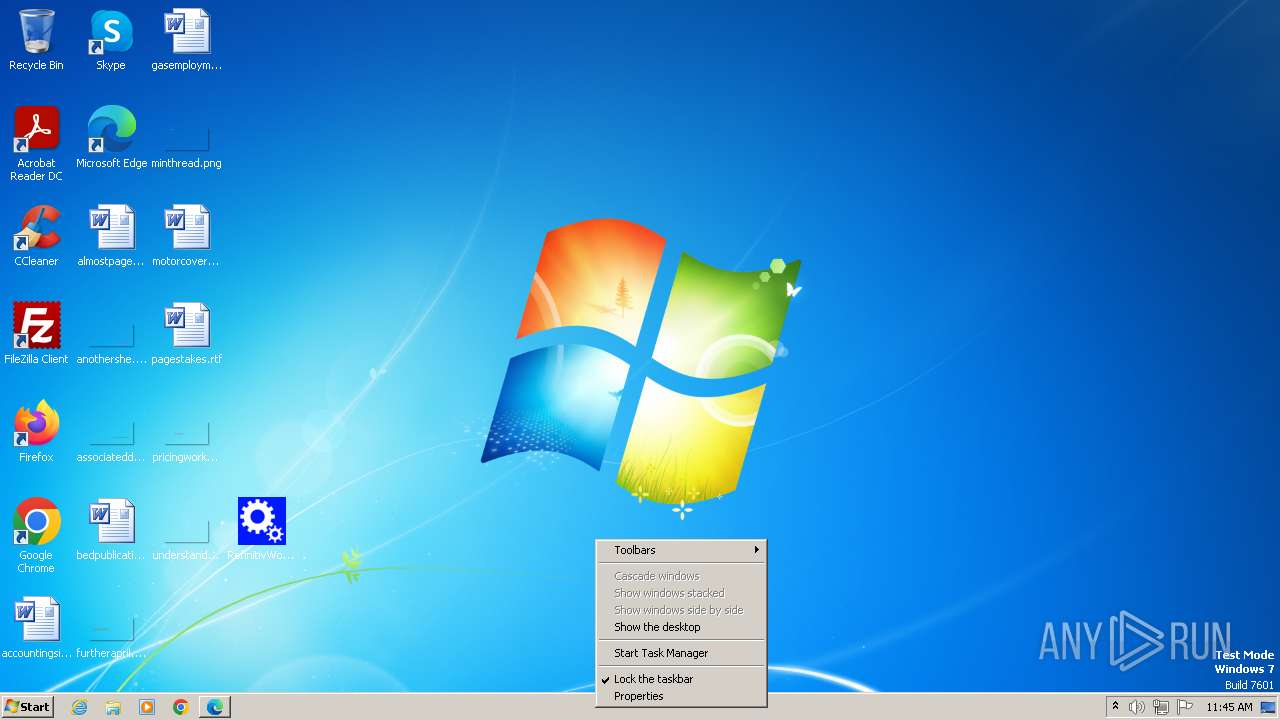Select the Google Chrome desktop shortcut
This screenshot has height=720, width=1280.
click(36, 536)
